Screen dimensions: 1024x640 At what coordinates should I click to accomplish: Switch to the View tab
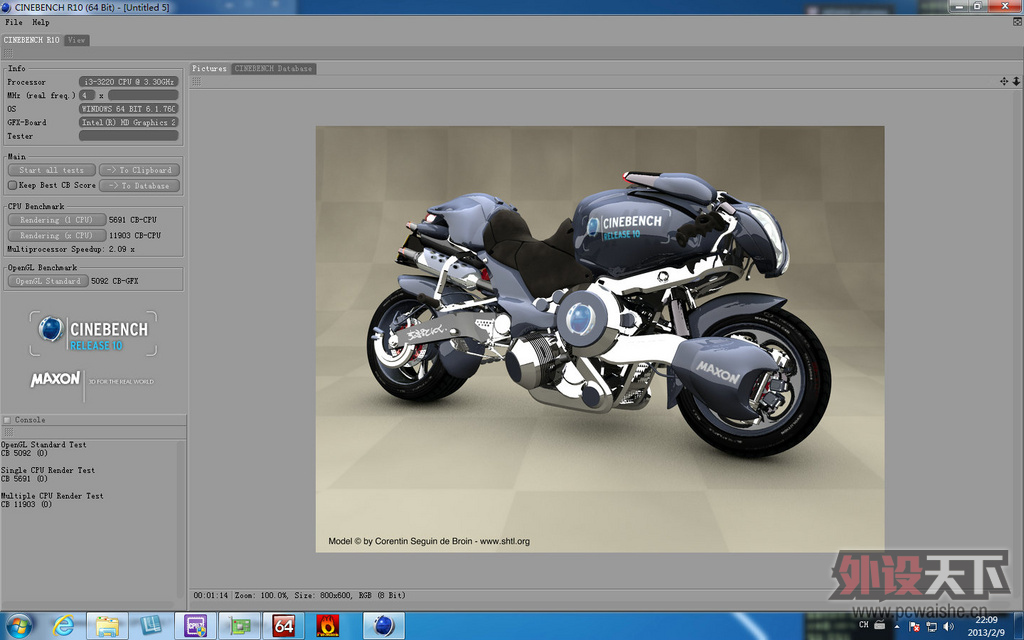pos(76,40)
